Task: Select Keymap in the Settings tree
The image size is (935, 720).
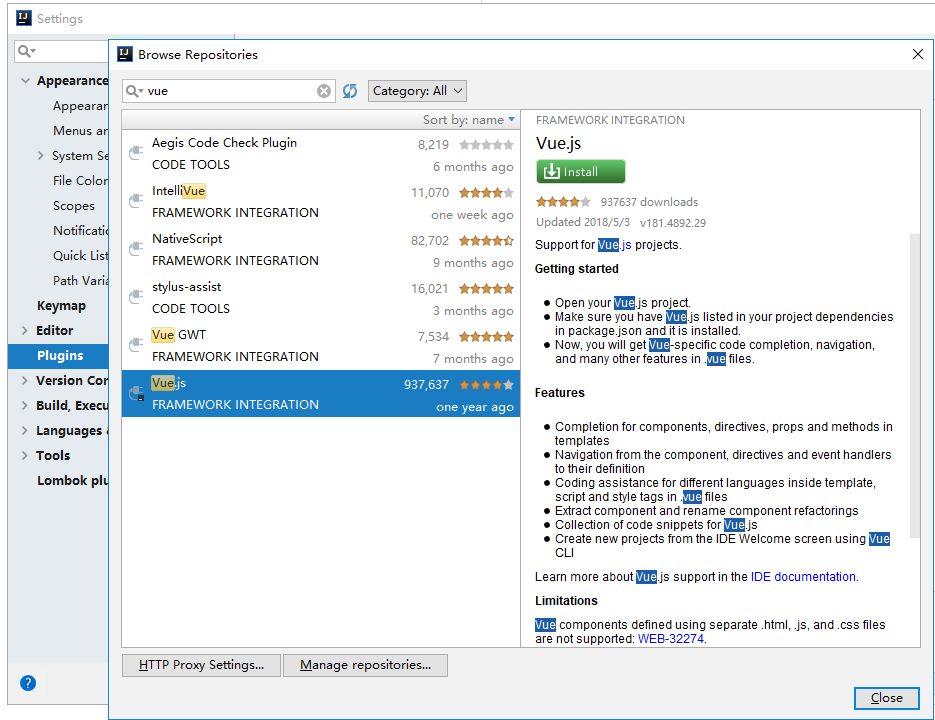Action: tap(61, 305)
